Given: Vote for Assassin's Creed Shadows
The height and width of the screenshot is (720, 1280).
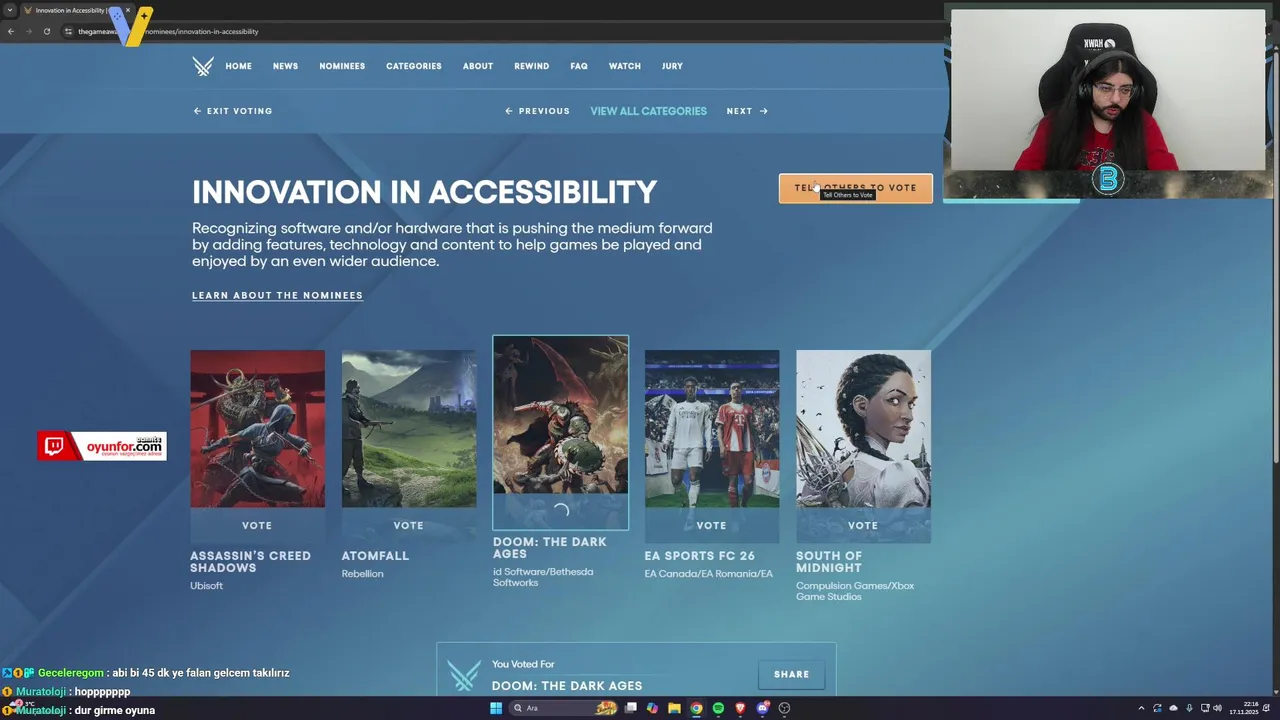Looking at the screenshot, I should click(x=257, y=525).
